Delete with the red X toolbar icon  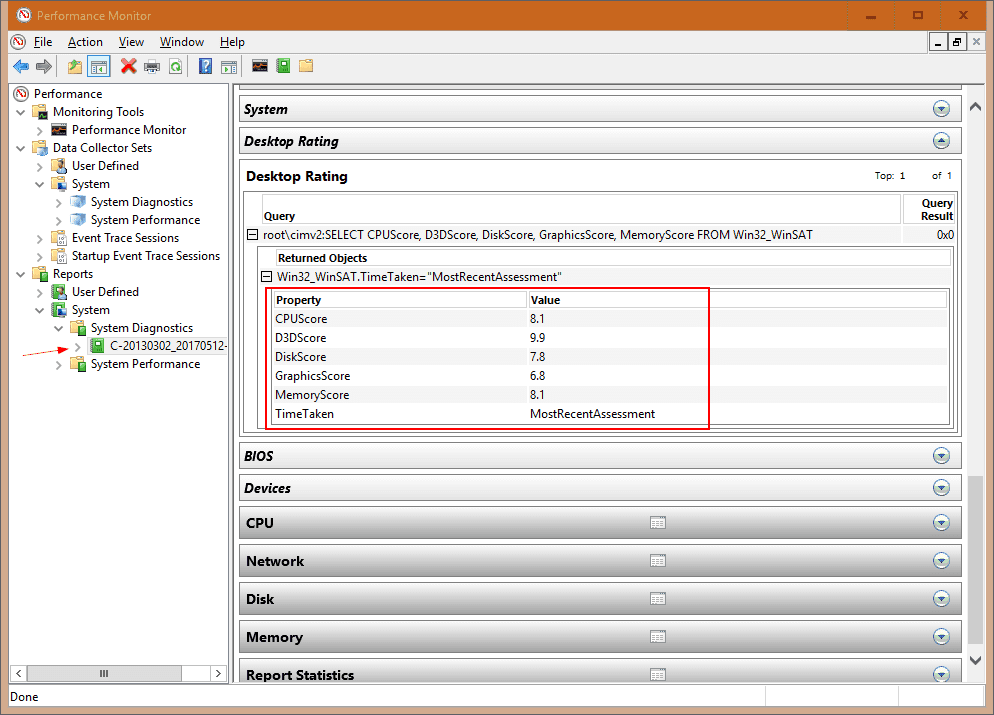(x=129, y=66)
